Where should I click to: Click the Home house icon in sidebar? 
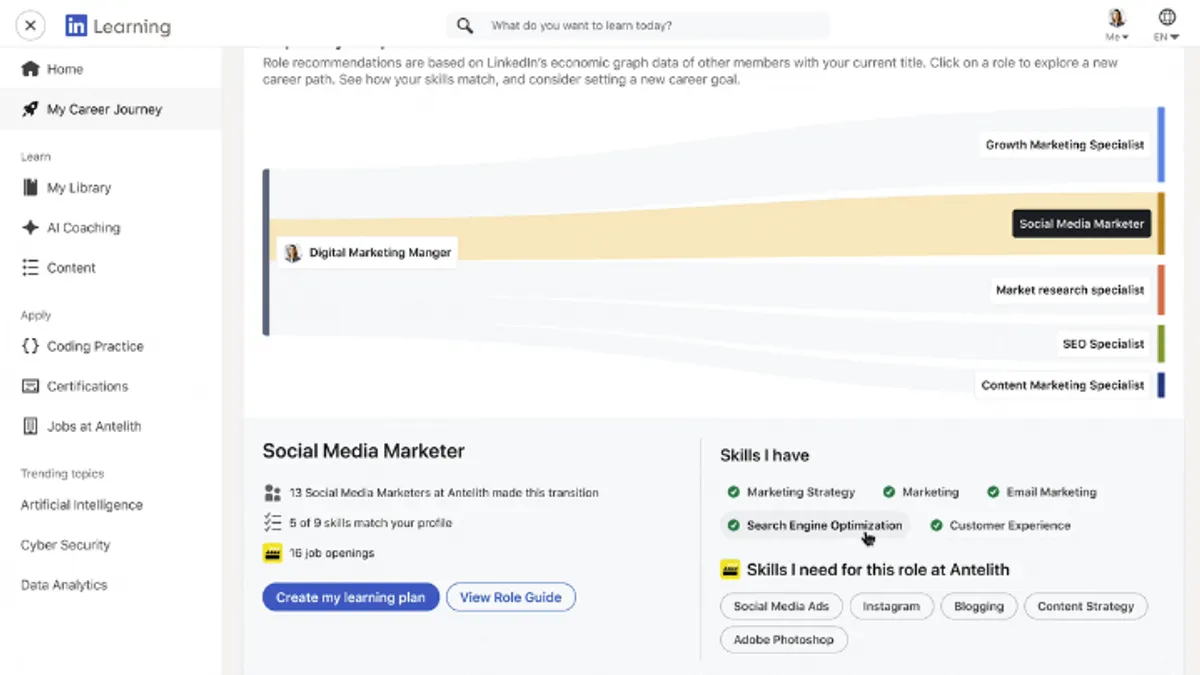pyautogui.click(x=30, y=69)
